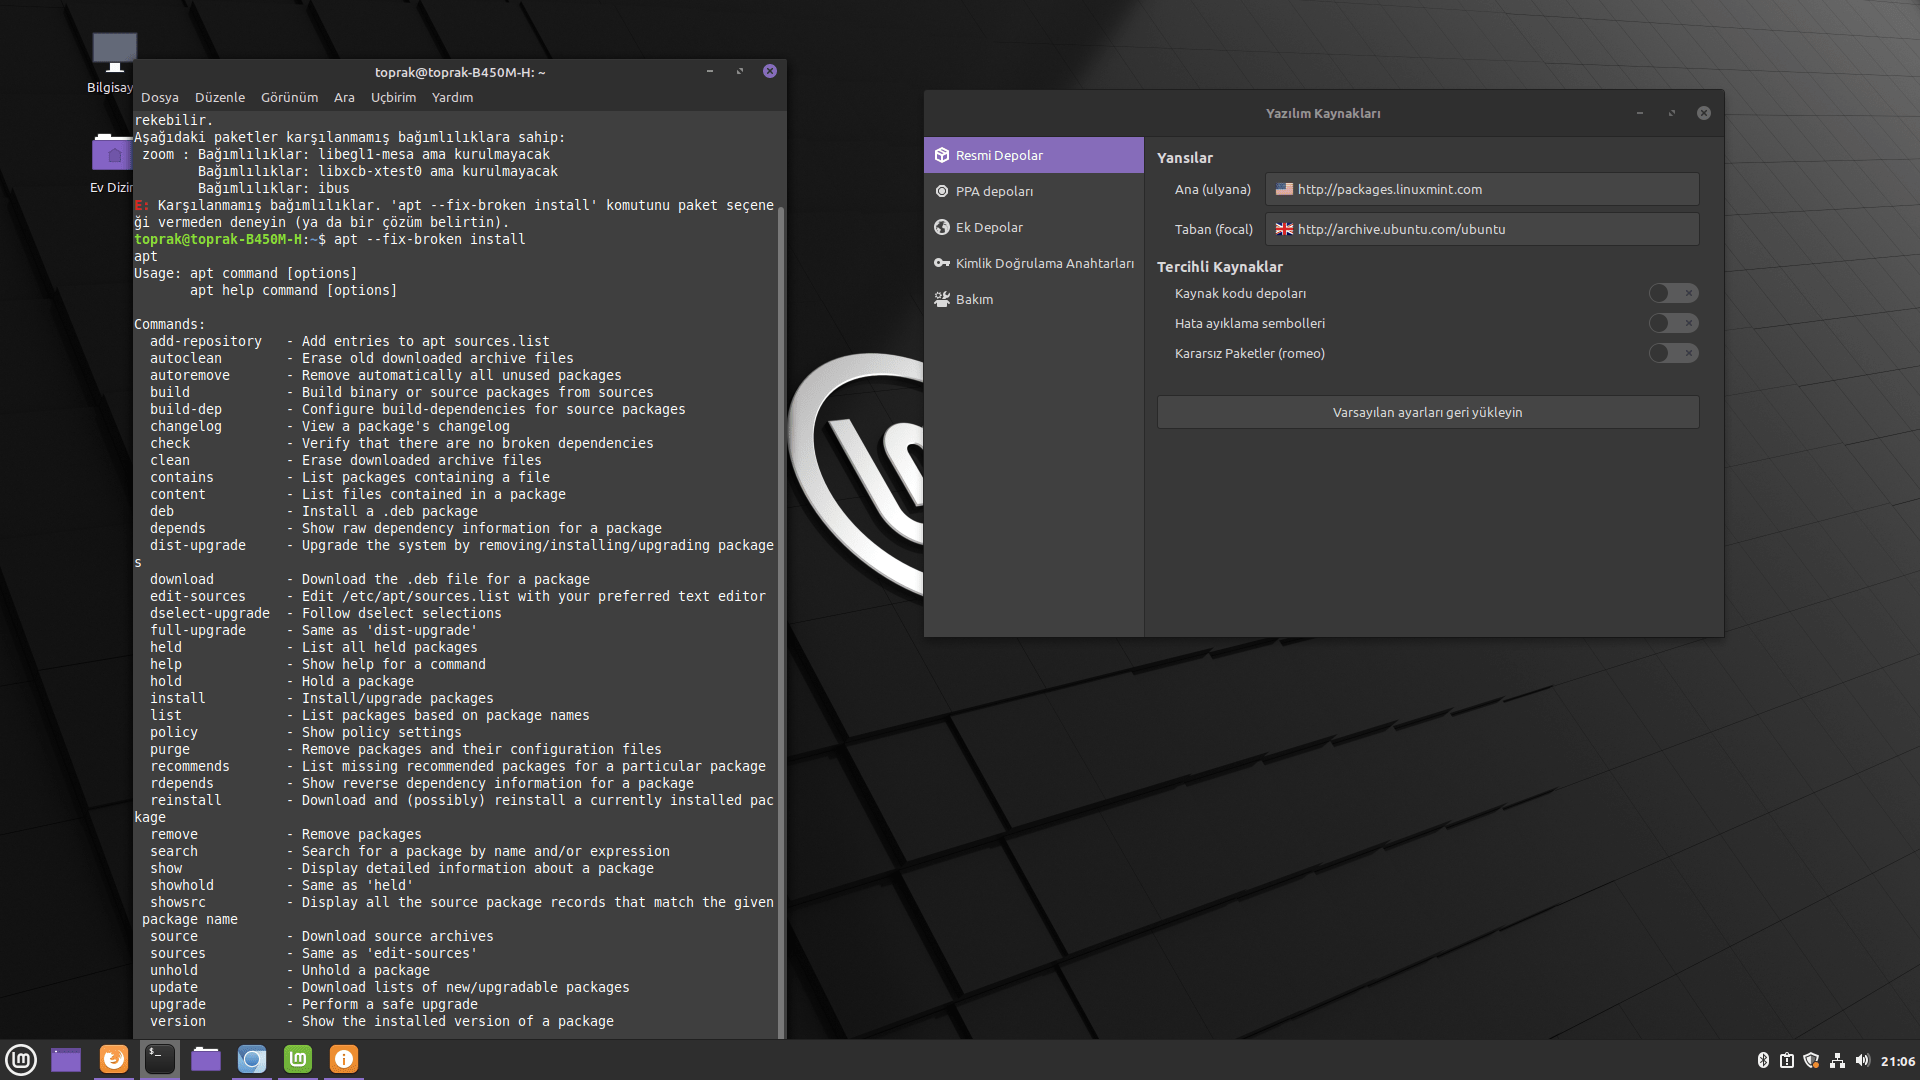
Task: Turn on Kararsız Paketler (romeo)
Action: tap(1673, 353)
